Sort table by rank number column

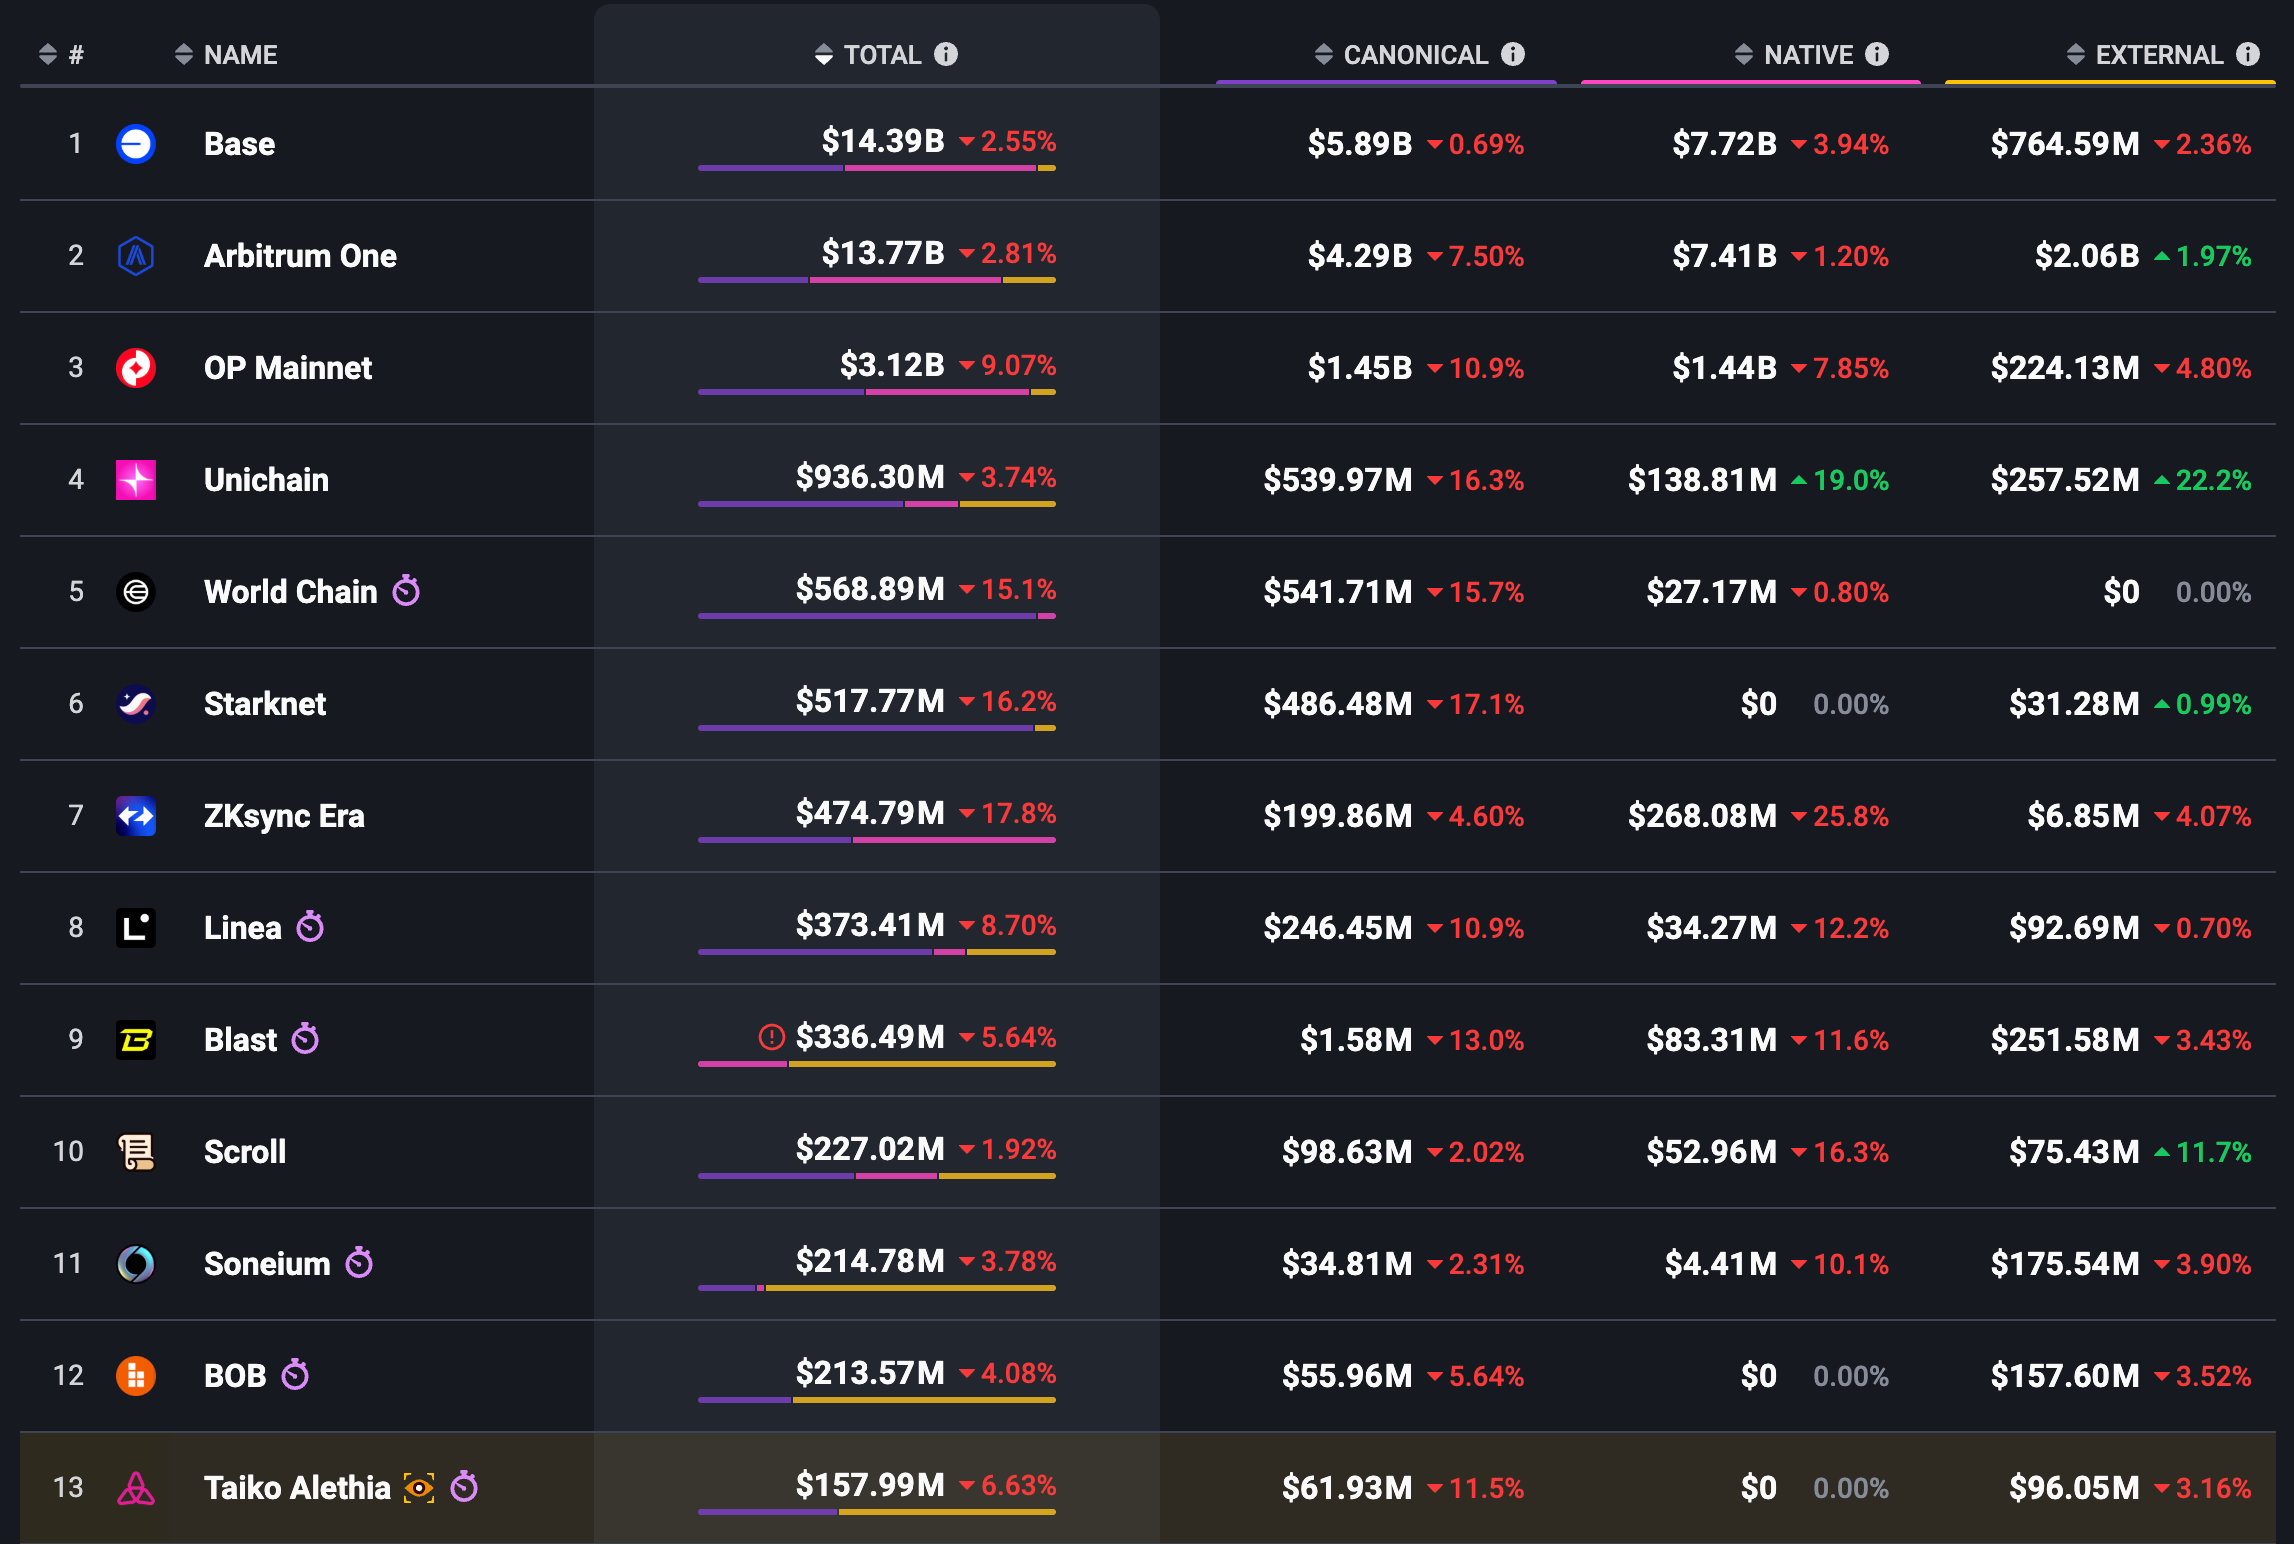click(x=48, y=54)
